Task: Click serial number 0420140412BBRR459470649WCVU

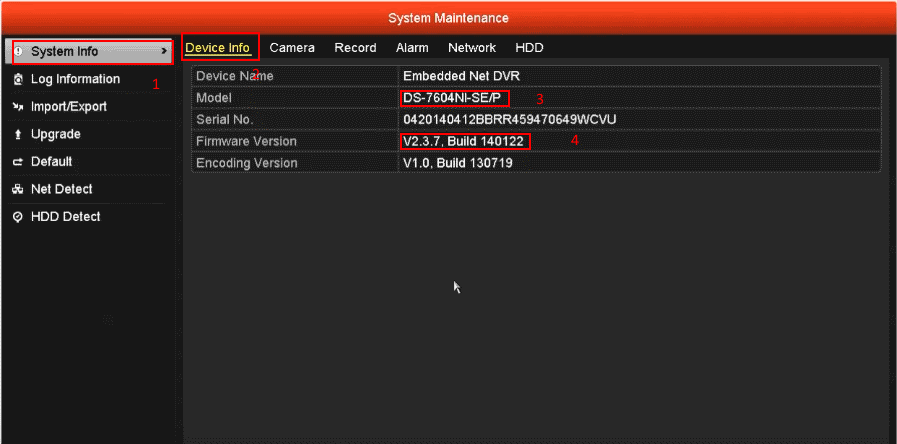Action: pyautogui.click(x=510, y=120)
